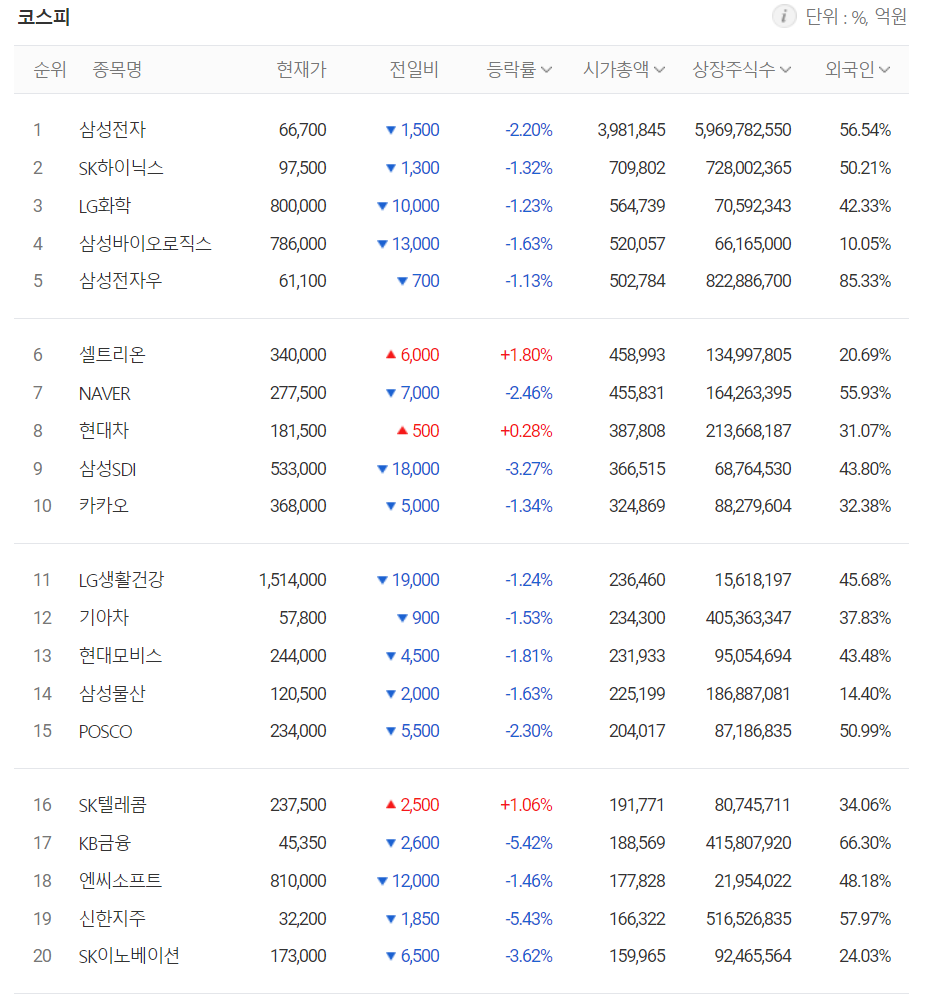935x1003 pixels.
Task: Open SK이노베이션 stock link
Action: 129,956
